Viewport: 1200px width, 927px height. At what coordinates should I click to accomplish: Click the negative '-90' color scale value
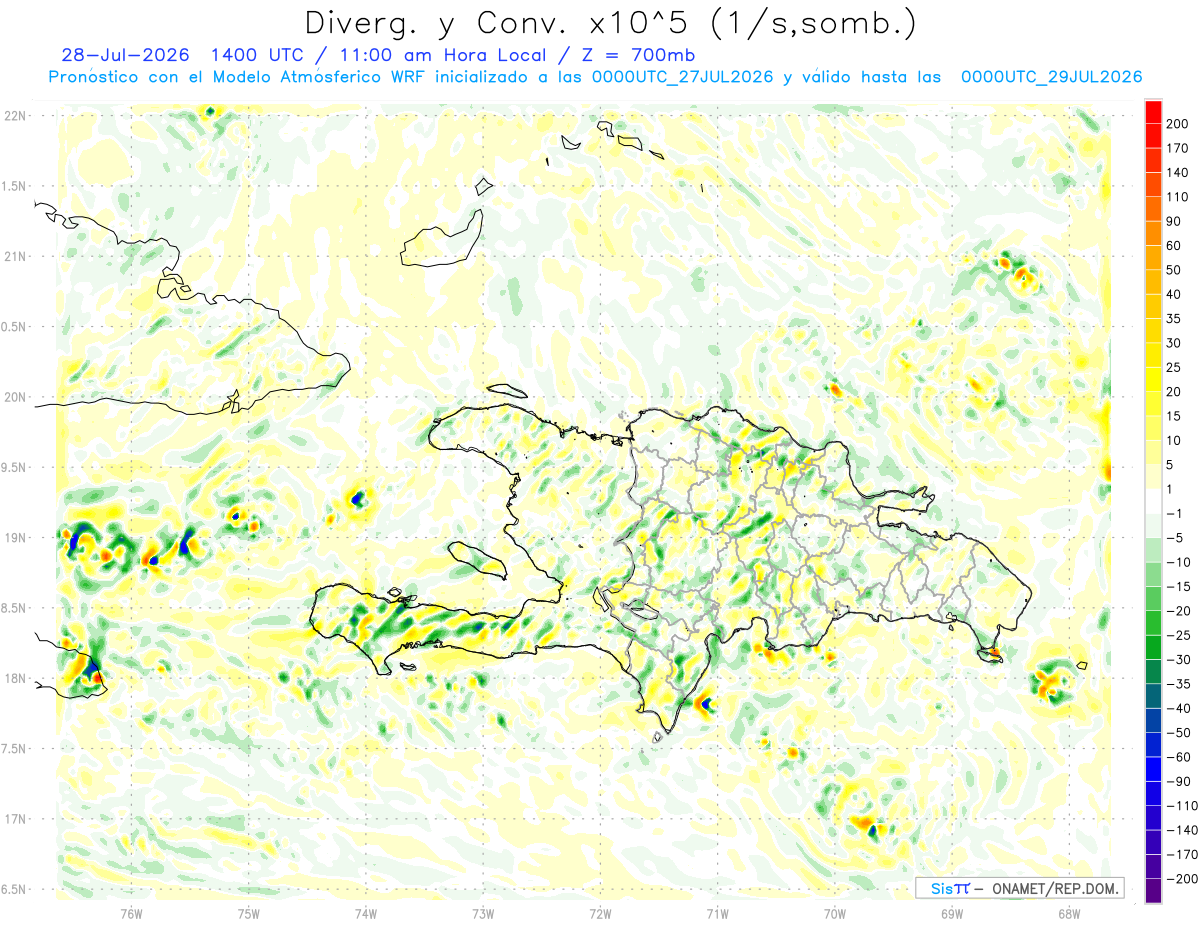coord(1178,781)
